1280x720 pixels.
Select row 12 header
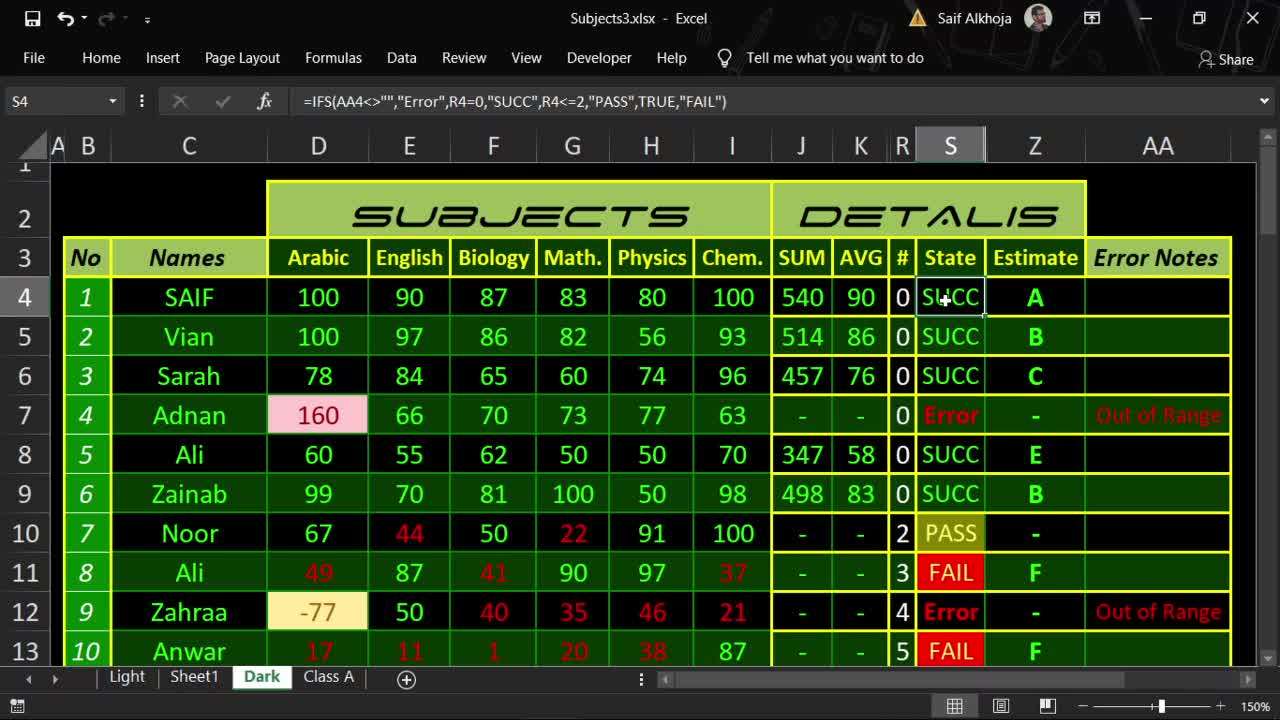[25, 612]
